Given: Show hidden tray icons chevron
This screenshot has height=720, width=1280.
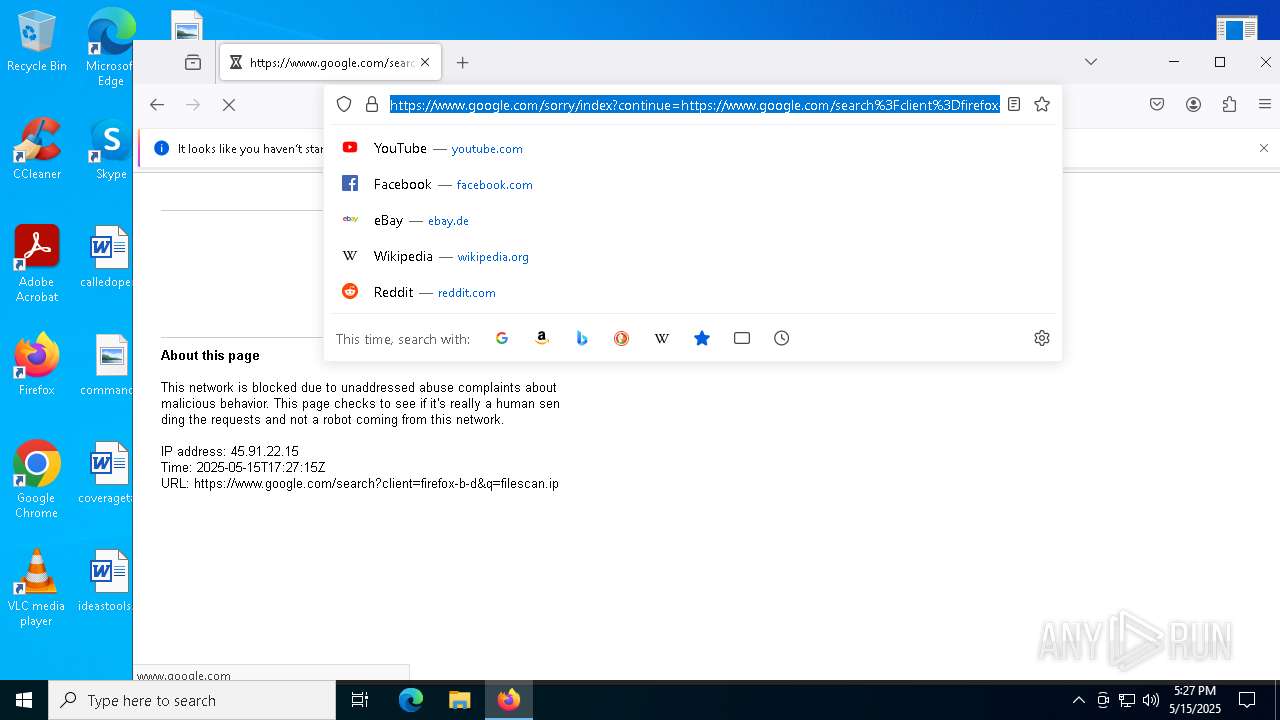Looking at the screenshot, I should [x=1078, y=700].
